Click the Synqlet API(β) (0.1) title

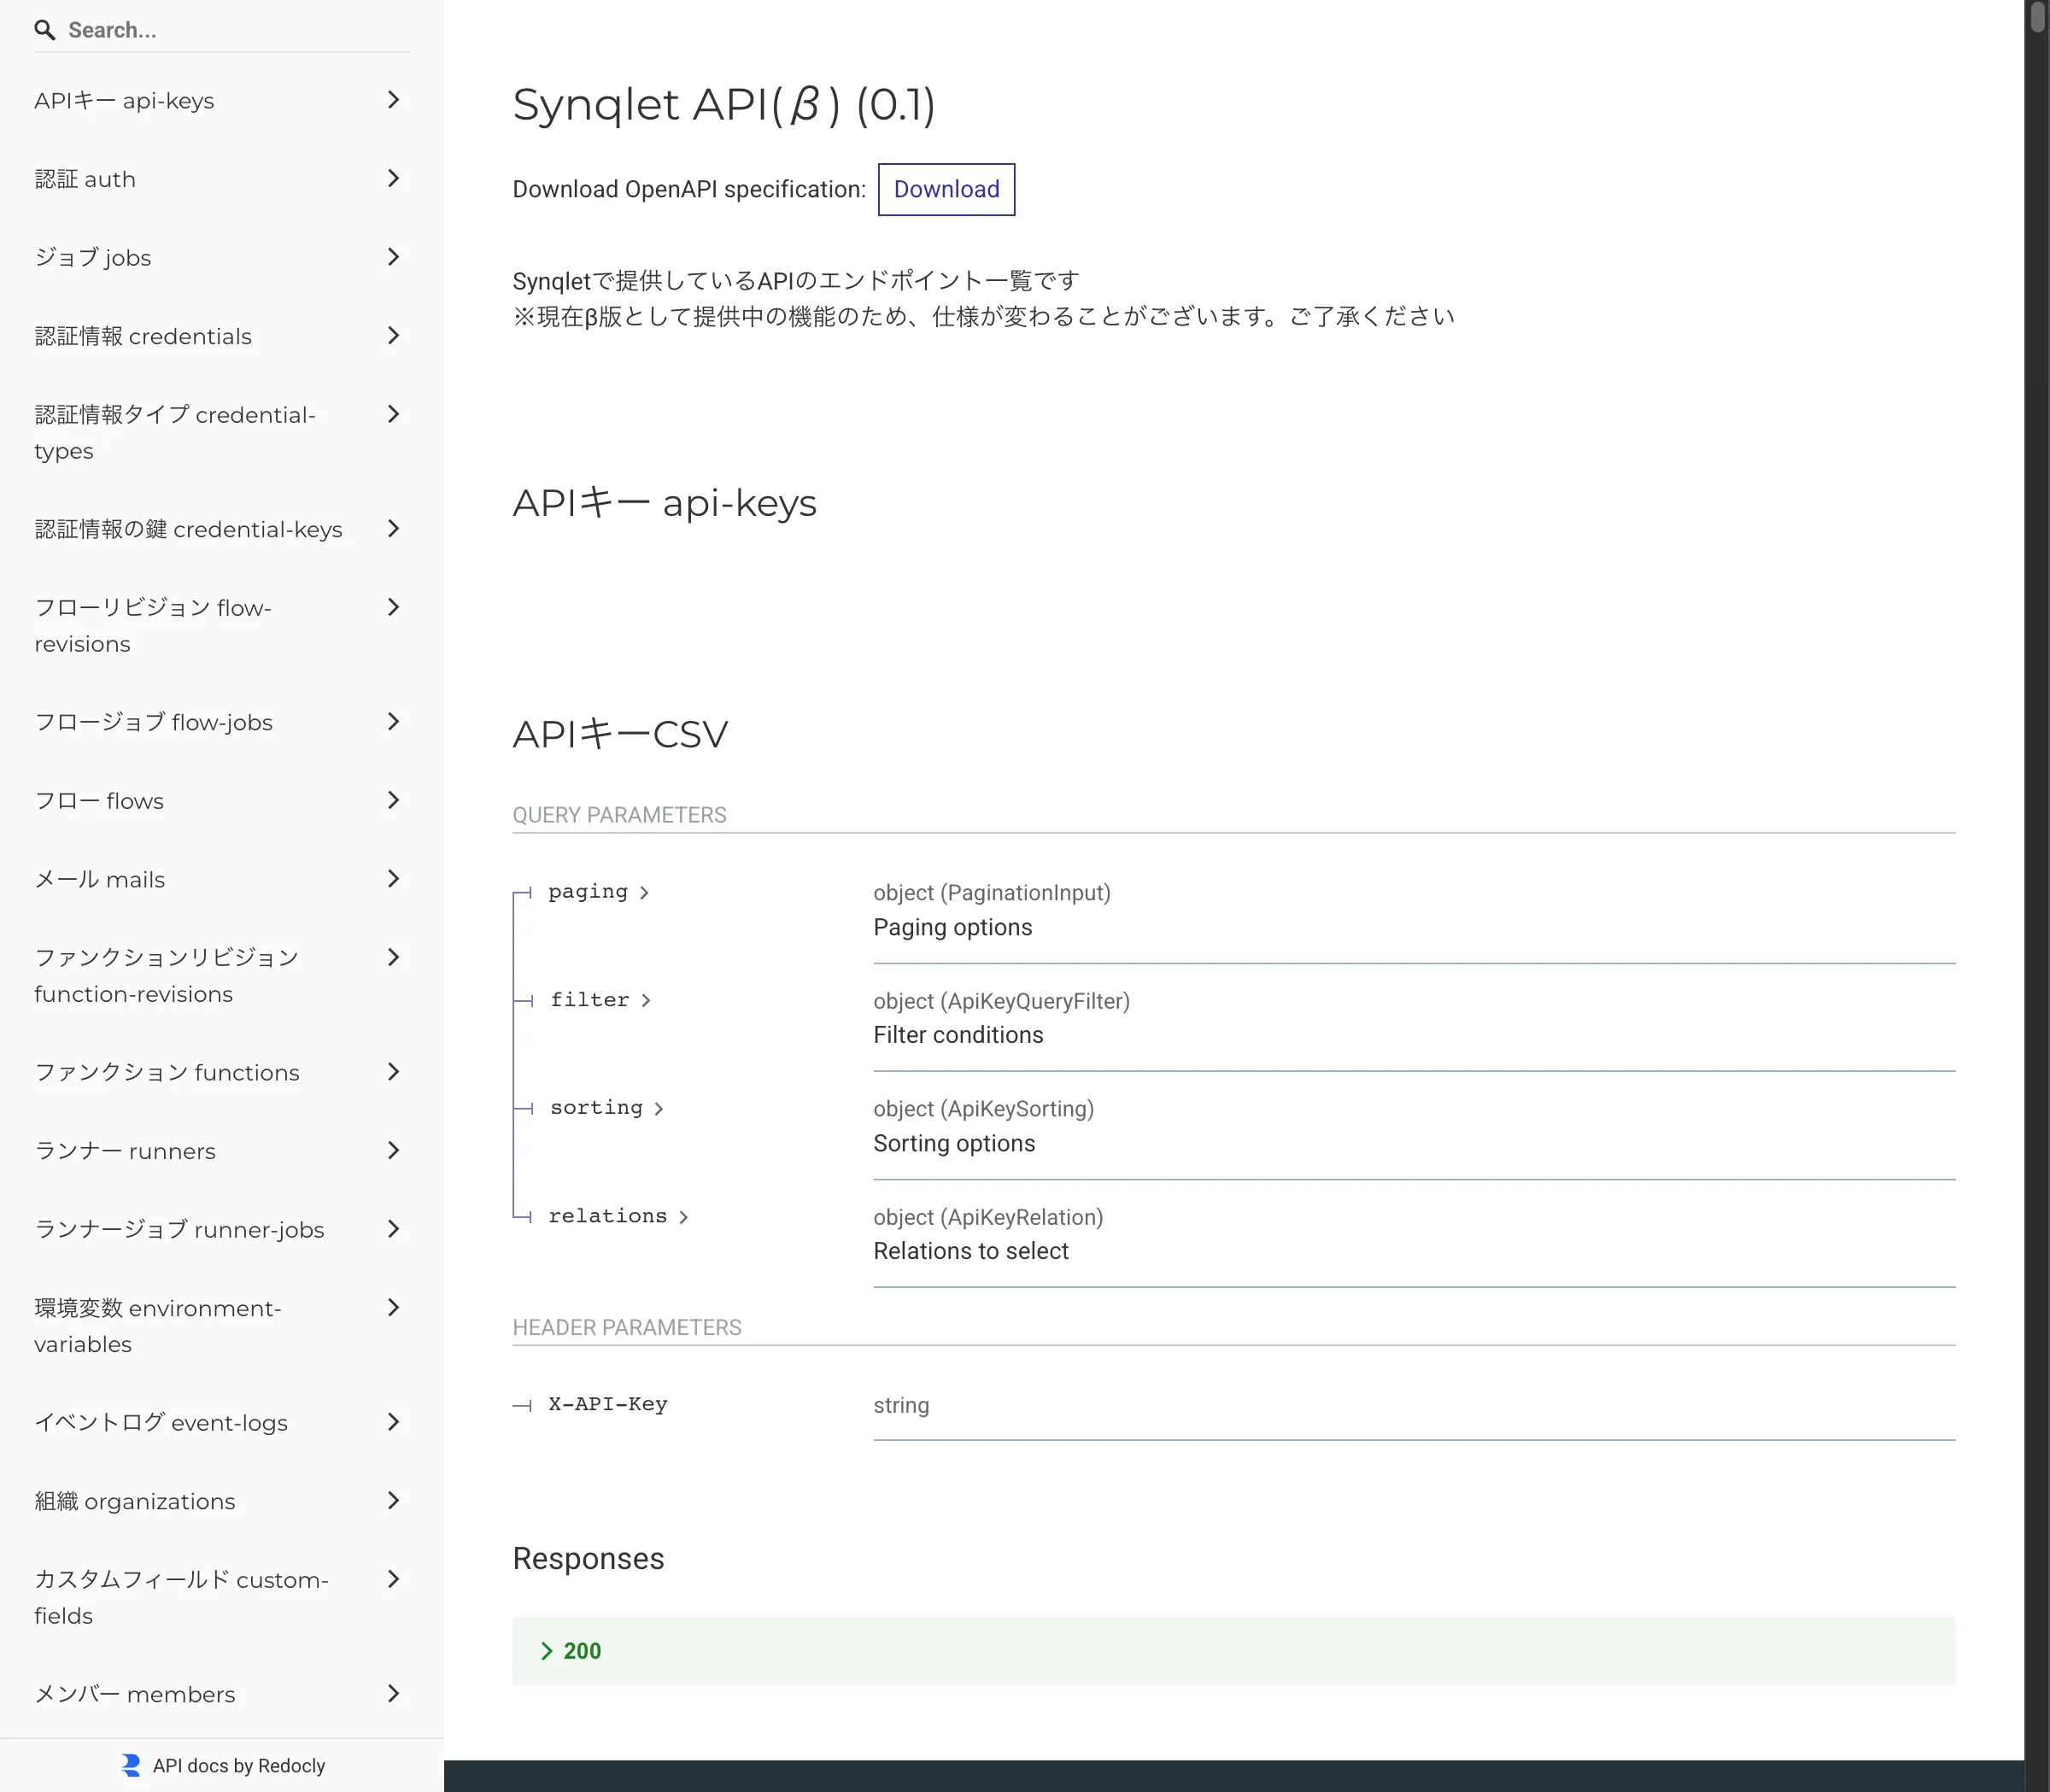click(724, 104)
